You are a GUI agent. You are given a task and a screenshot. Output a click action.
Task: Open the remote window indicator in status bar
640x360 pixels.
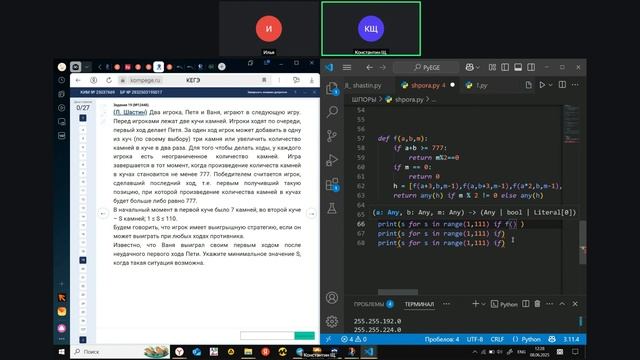328,339
